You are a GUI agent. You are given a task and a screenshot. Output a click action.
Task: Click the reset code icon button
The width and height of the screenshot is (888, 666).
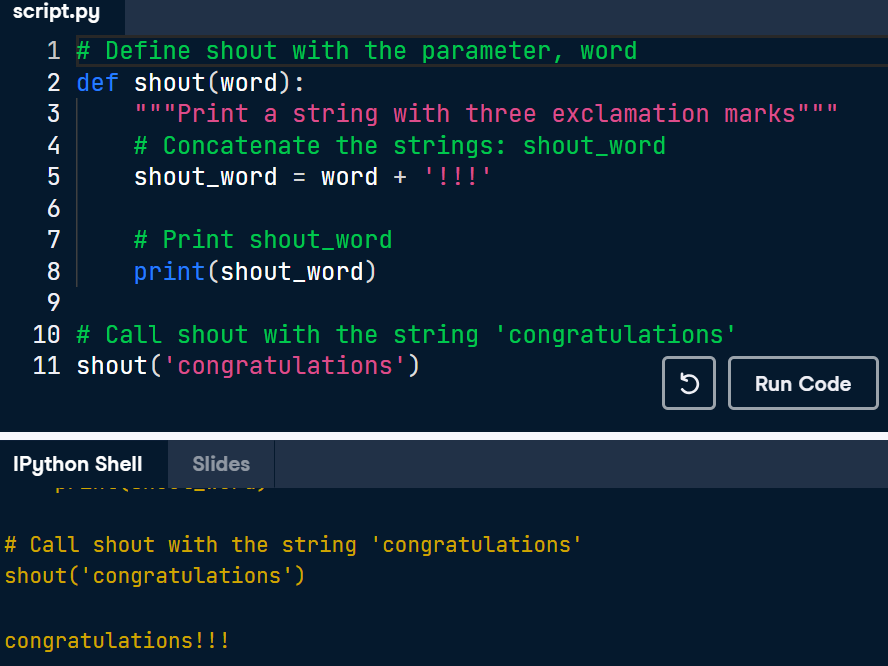tap(689, 383)
